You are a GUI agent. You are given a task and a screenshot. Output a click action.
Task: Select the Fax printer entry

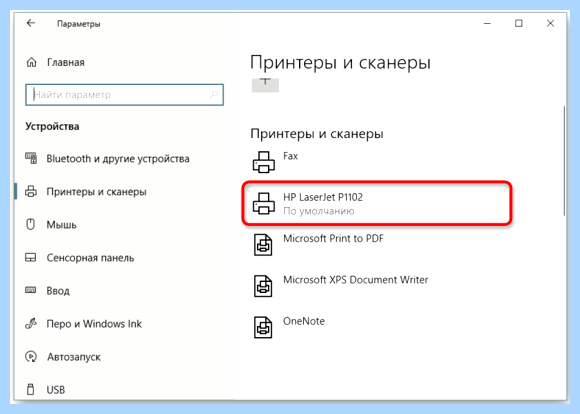point(377,162)
